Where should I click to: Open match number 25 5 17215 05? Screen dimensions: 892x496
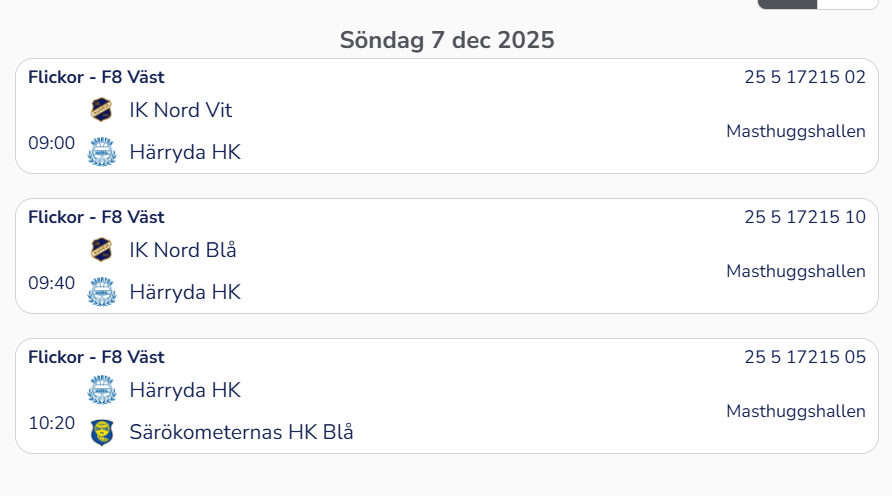[x=804, y=357]
